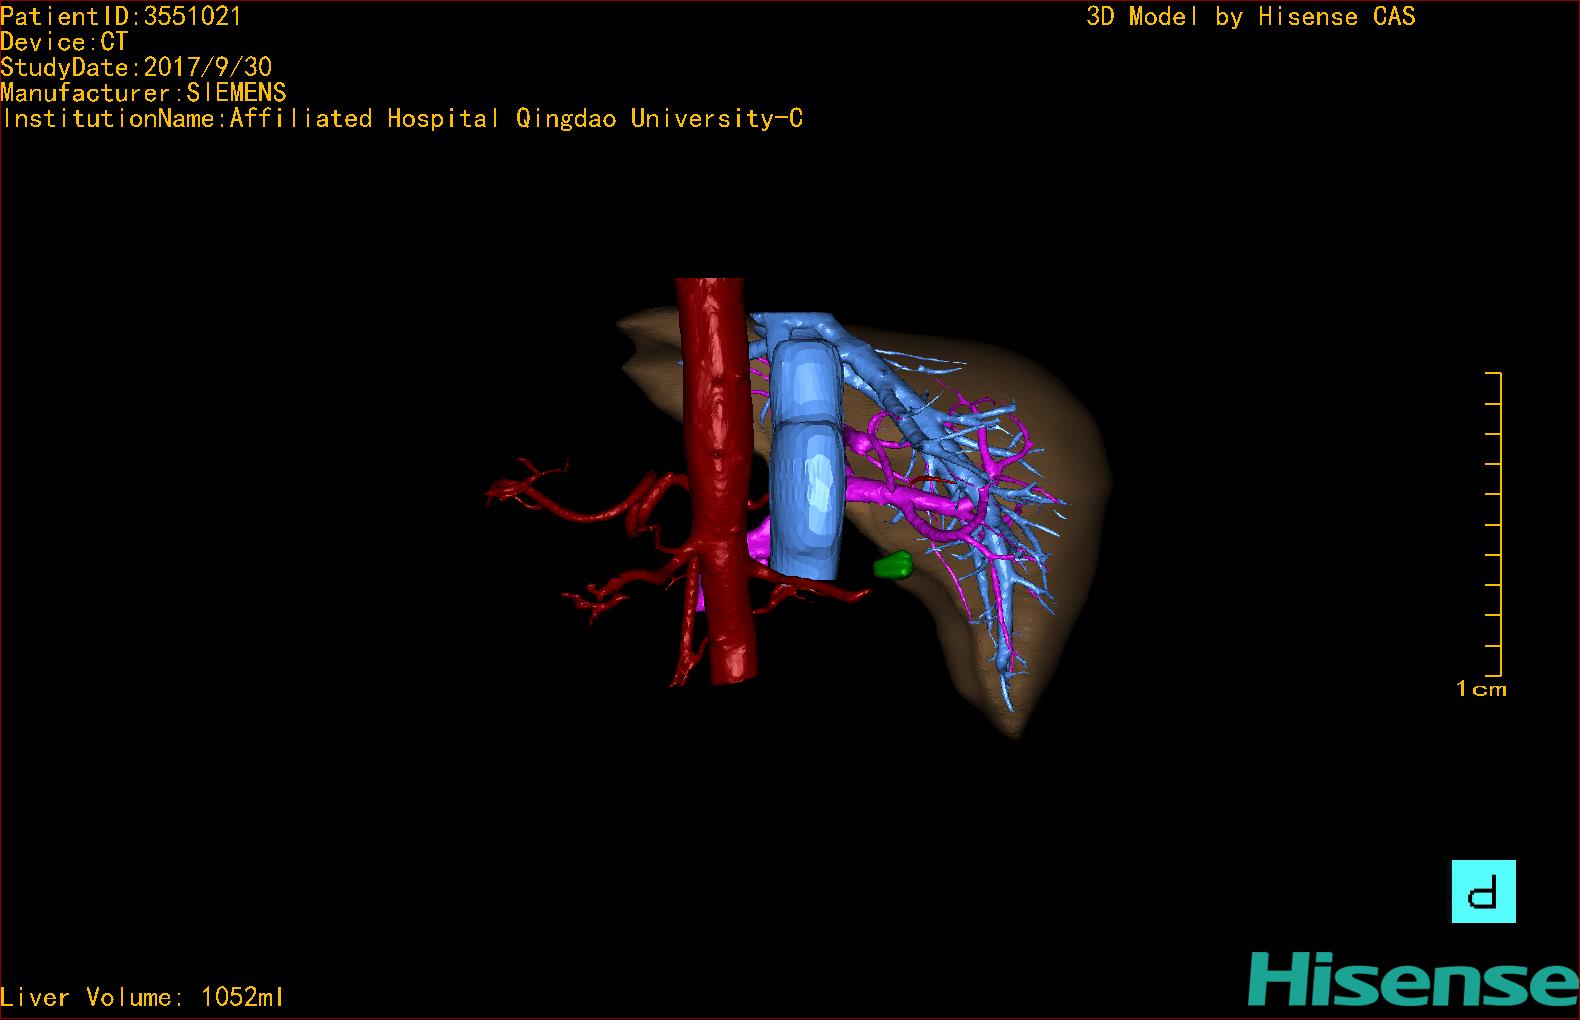Screen dimensions: 1580x1020
Task: Click the yellow scale ruler
Action: [x=1494, y=524]
